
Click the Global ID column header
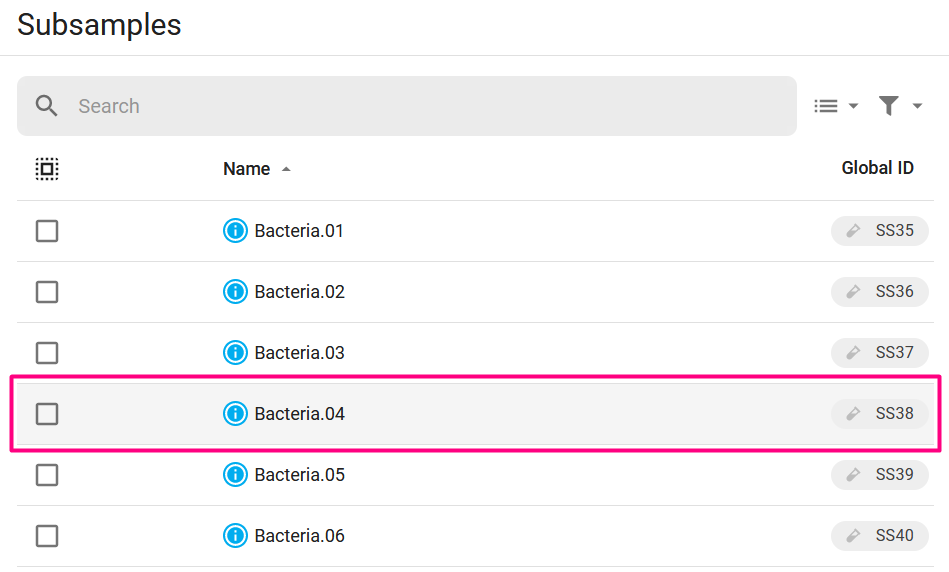tap(877, 168)
